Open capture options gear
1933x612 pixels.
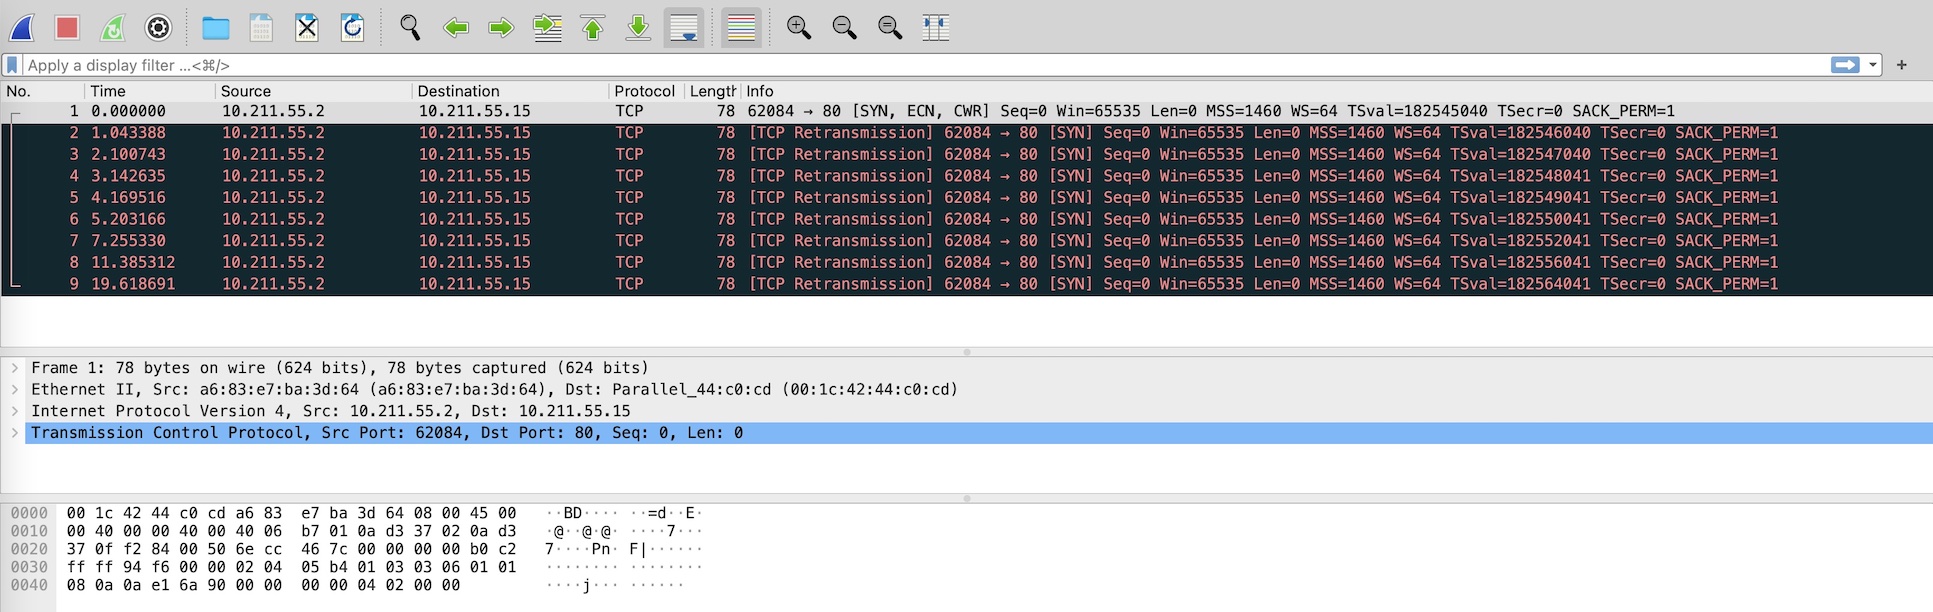(x=158, y=28)
